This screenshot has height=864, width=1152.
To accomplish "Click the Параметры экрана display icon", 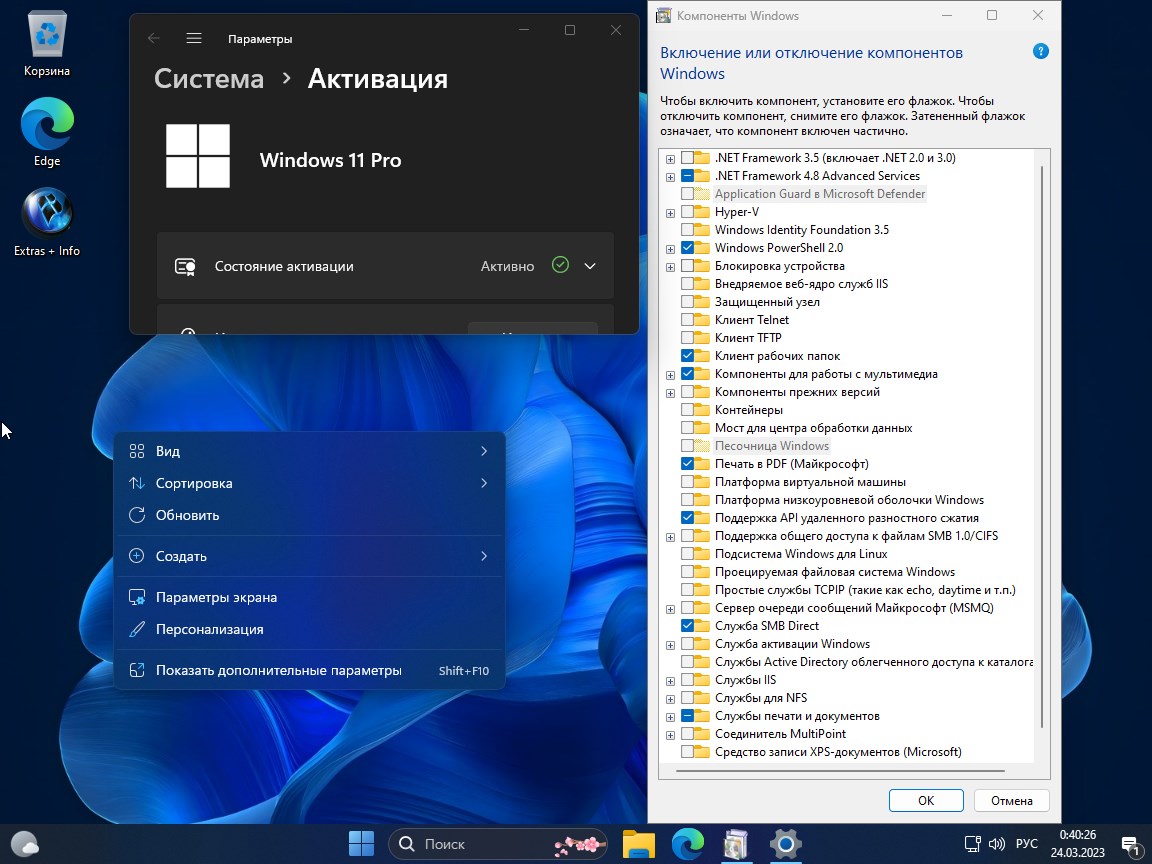I will click(137, 597).
